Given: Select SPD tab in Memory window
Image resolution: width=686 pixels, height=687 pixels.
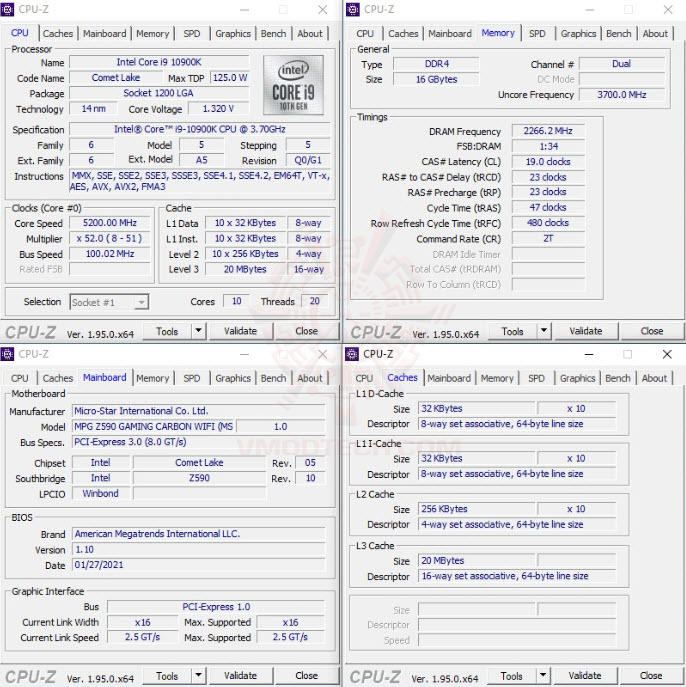Looking at the screenshot, I should (537, 33).
